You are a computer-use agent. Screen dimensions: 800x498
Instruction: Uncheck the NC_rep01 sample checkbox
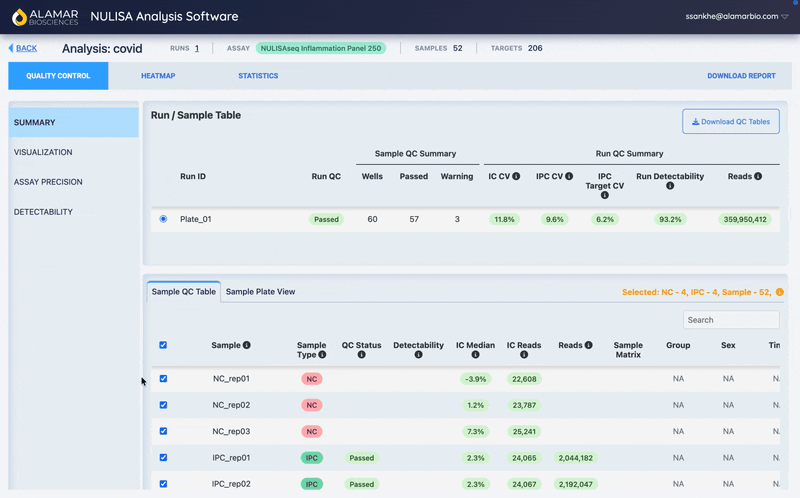(163, 379)
